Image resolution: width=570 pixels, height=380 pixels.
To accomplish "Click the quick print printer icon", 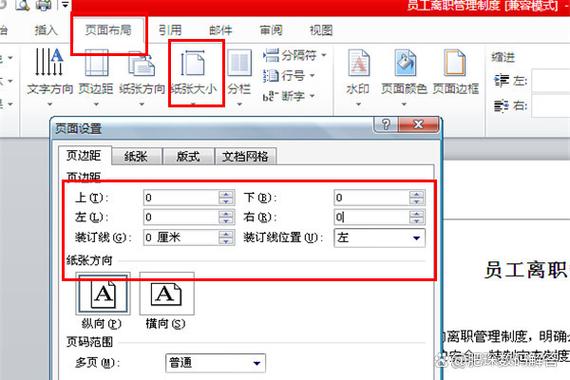I will click(44, 4).
